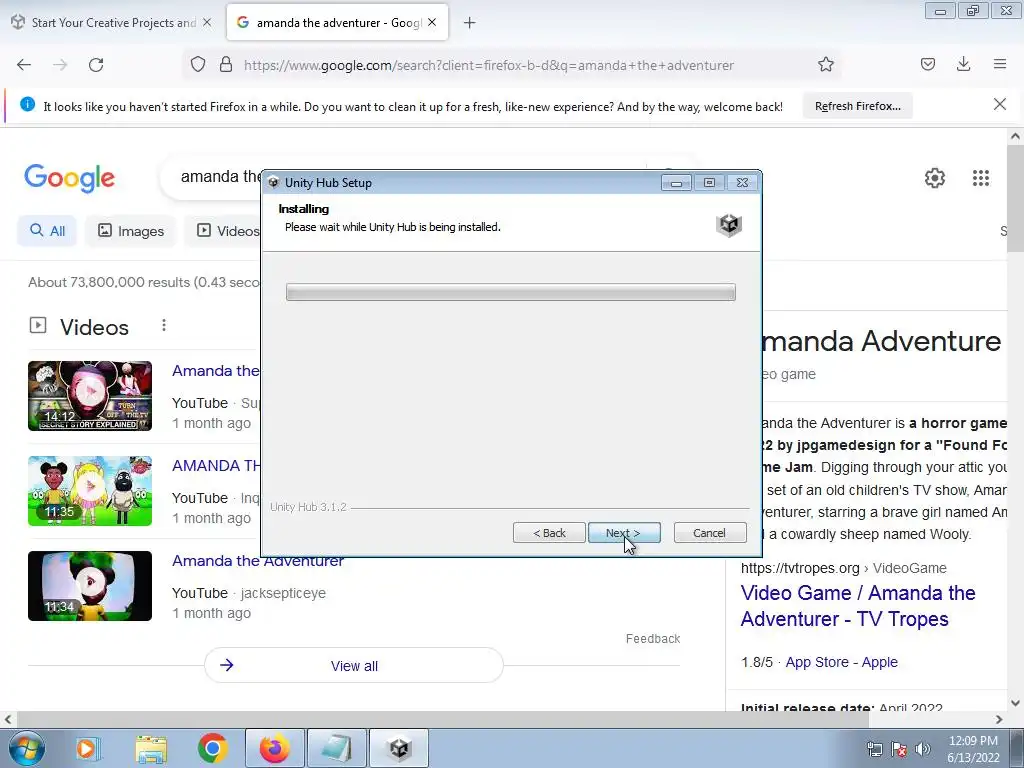Minimize the Unity Hub Setup dialog
1024x768 pixels.
(x=677, y=183)
